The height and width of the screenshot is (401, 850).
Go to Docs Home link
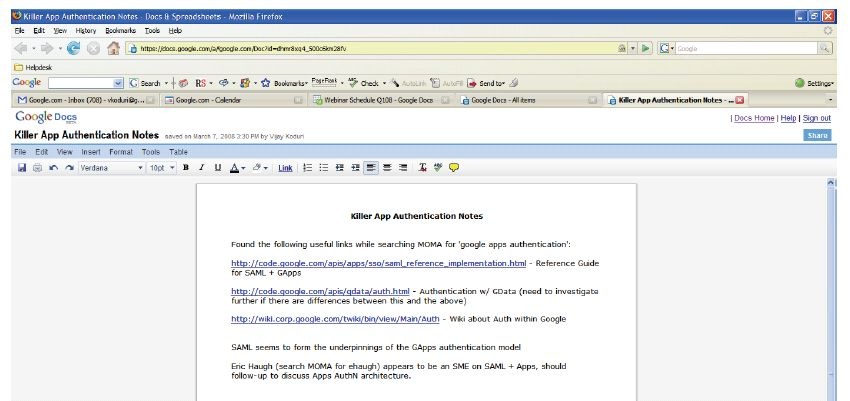click(x=754, y=118)
